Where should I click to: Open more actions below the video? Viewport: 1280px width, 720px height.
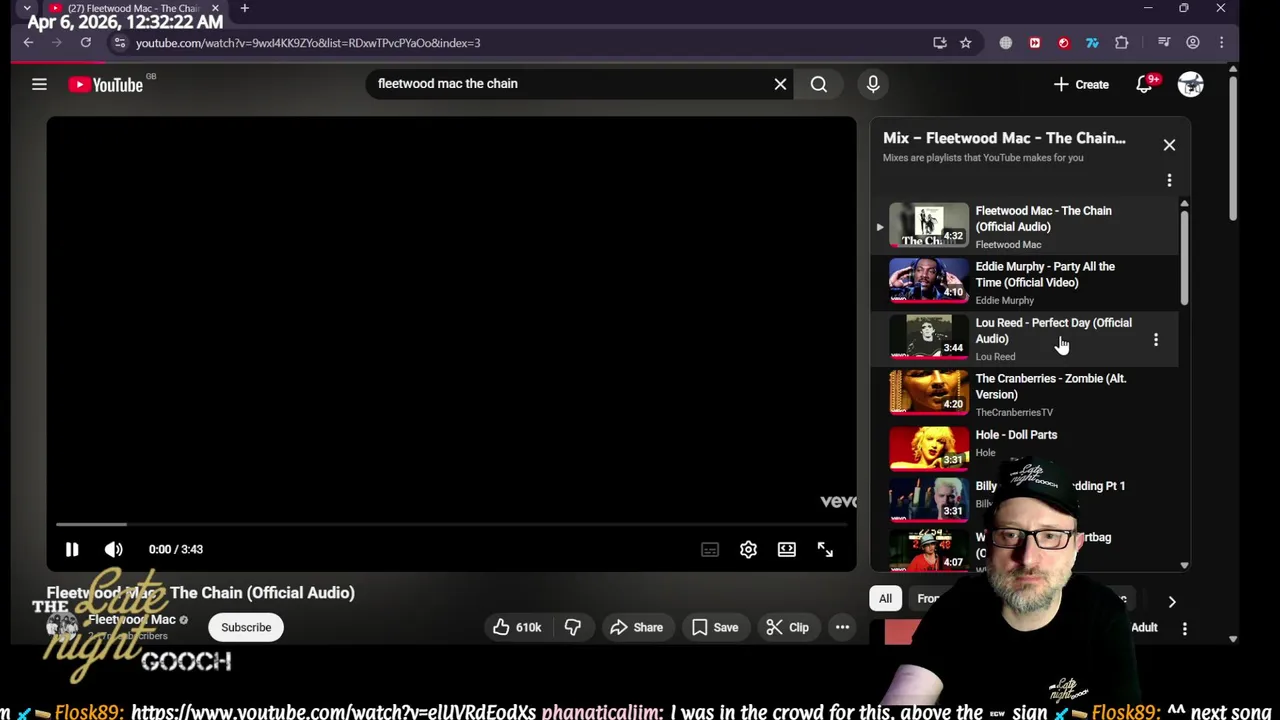(842, 627)
